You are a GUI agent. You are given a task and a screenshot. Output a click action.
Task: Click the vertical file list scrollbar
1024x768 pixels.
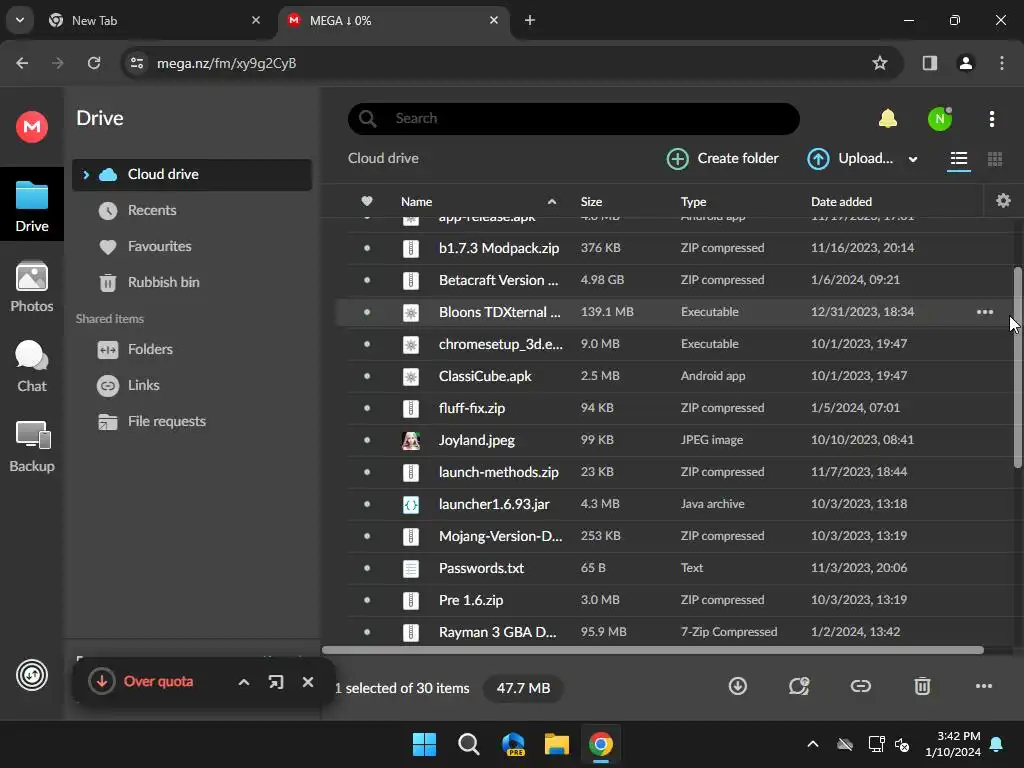(1017, 367)
